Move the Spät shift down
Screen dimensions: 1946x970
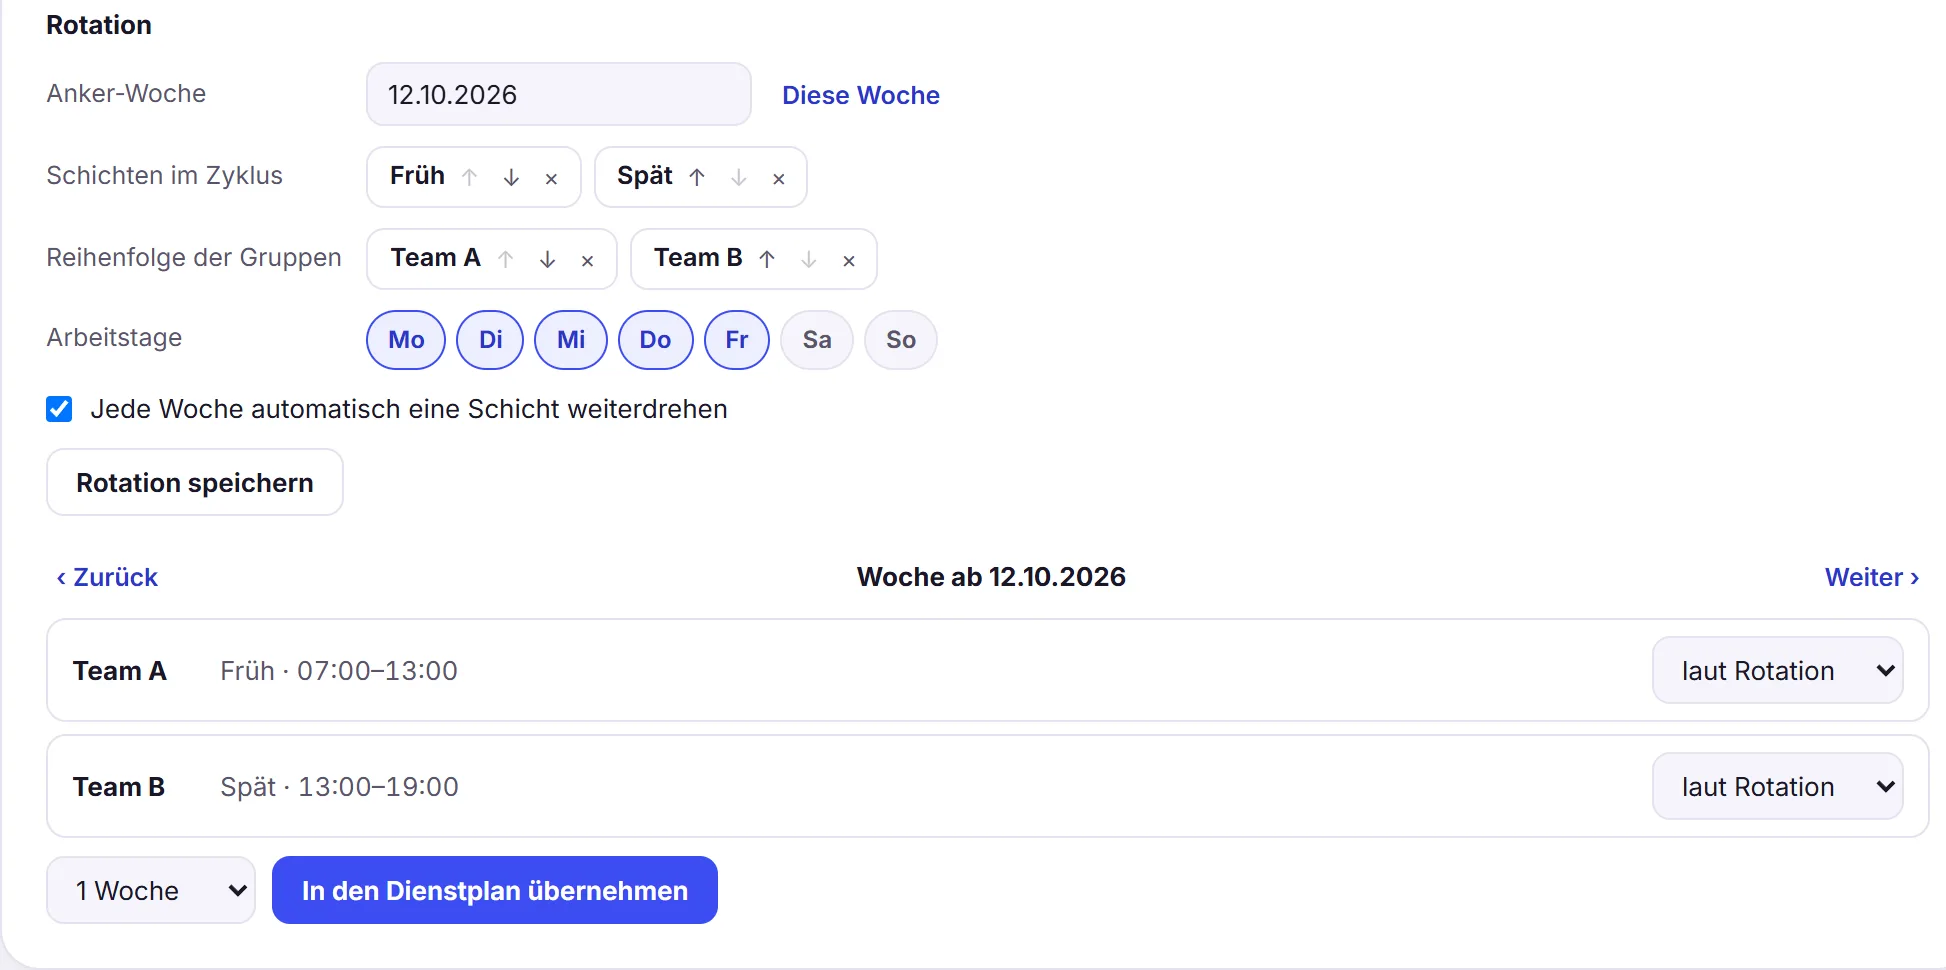[x=739, y=177]
